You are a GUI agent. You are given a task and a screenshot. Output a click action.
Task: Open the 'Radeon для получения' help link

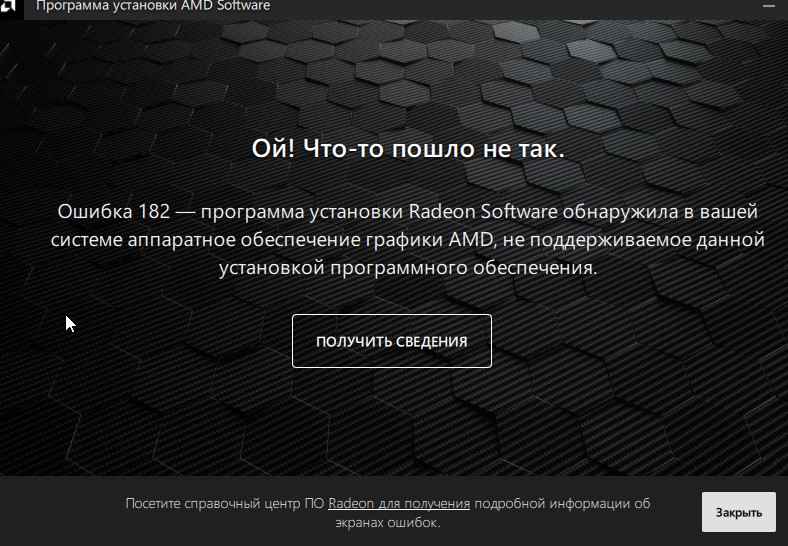[399, 503]
